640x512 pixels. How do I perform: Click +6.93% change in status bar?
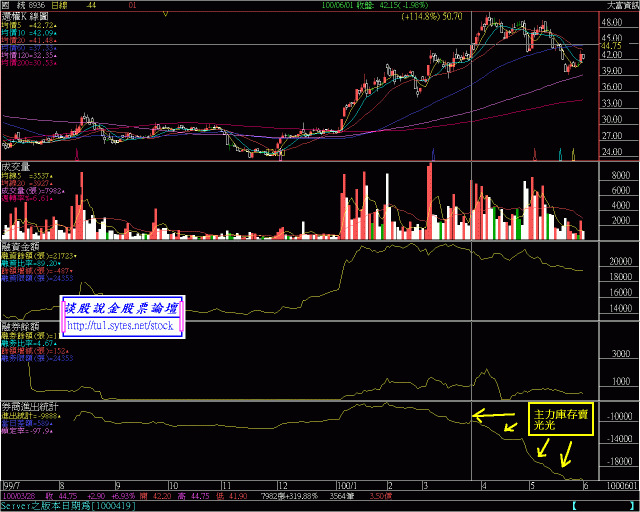pyautogui.click(x=124, y=496)
